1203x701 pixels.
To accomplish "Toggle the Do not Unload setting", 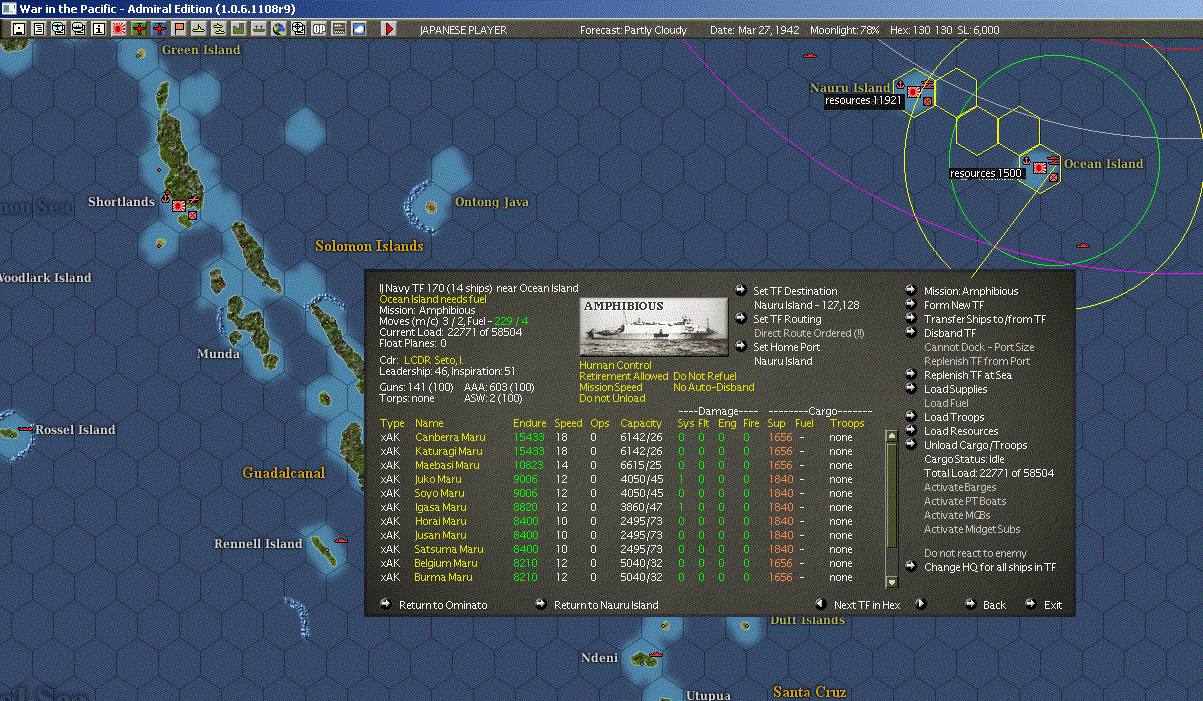I will (x=610, y=398).
